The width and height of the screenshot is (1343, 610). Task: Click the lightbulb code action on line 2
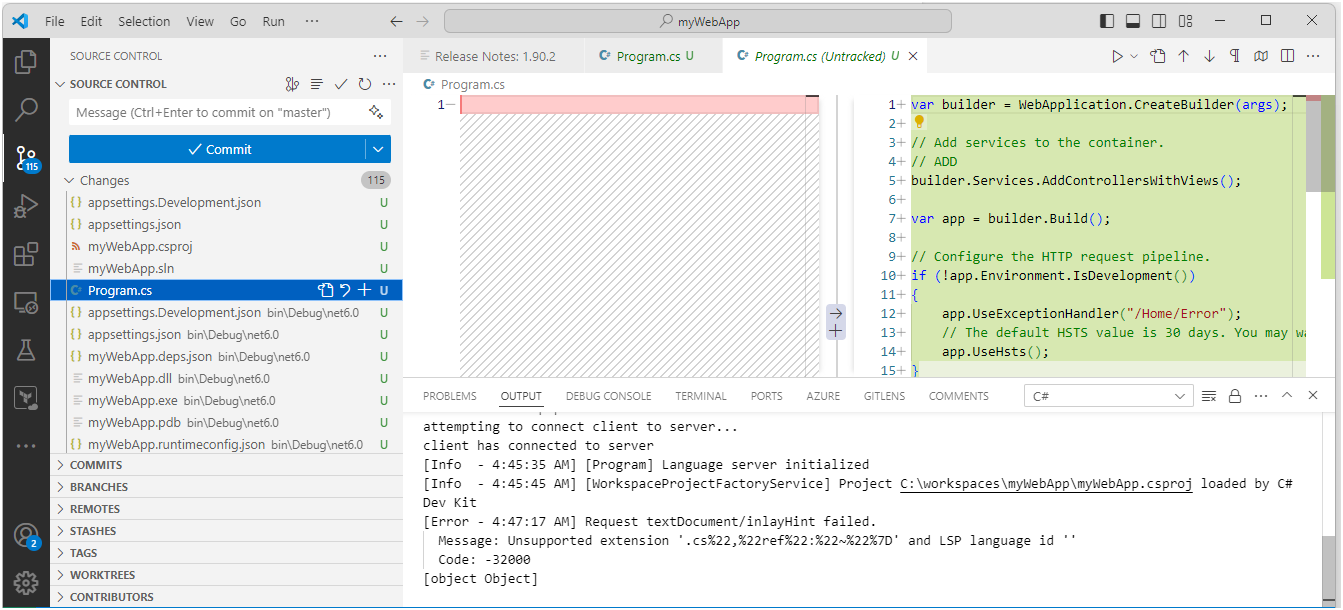click(919, 122)
